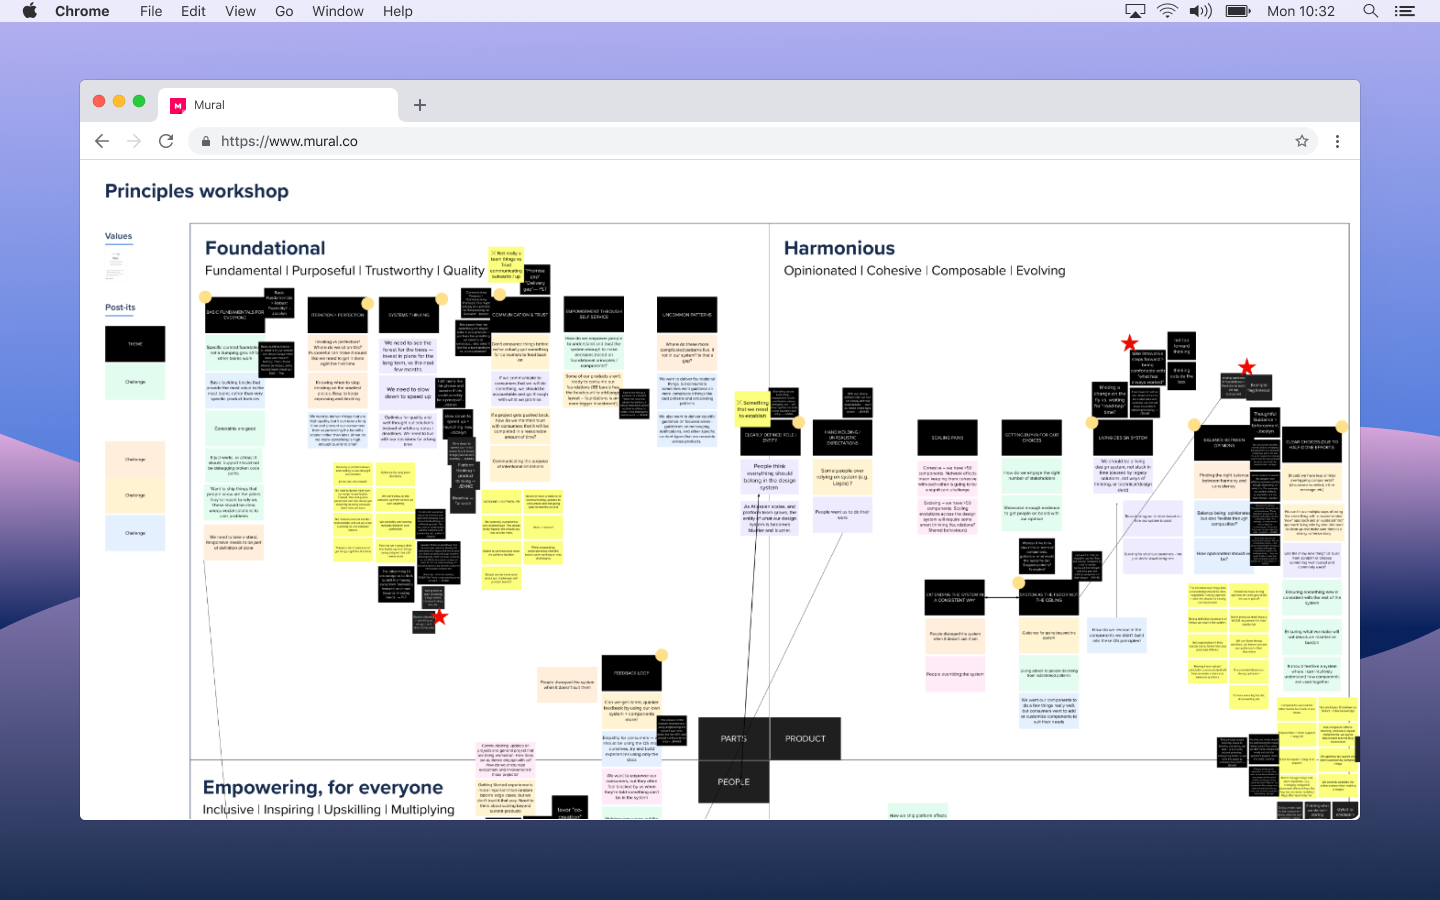The image size is (1440, 900).
Task: Click the browser back arrow
Action: pos(102,141)
